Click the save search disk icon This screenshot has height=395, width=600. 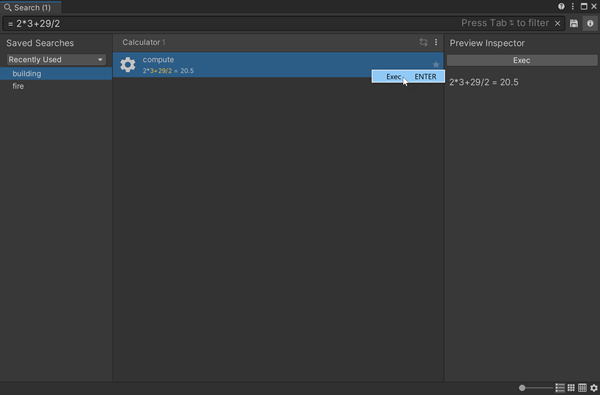[574, 23]
